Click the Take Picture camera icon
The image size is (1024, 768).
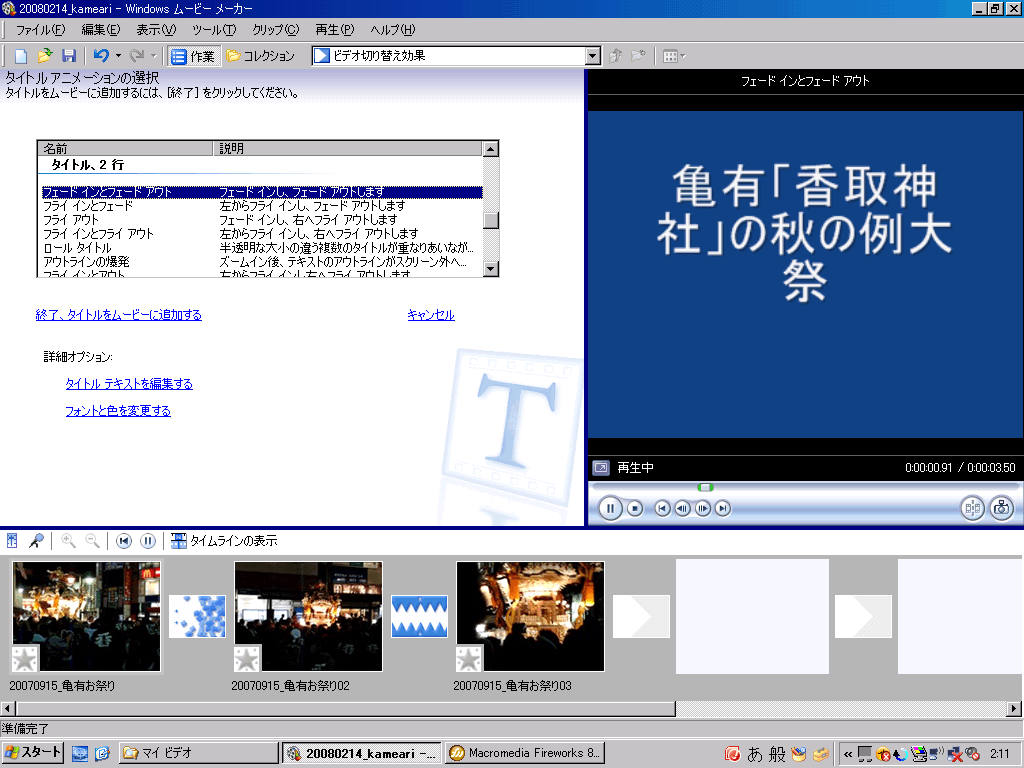[x=1001, y=508]
